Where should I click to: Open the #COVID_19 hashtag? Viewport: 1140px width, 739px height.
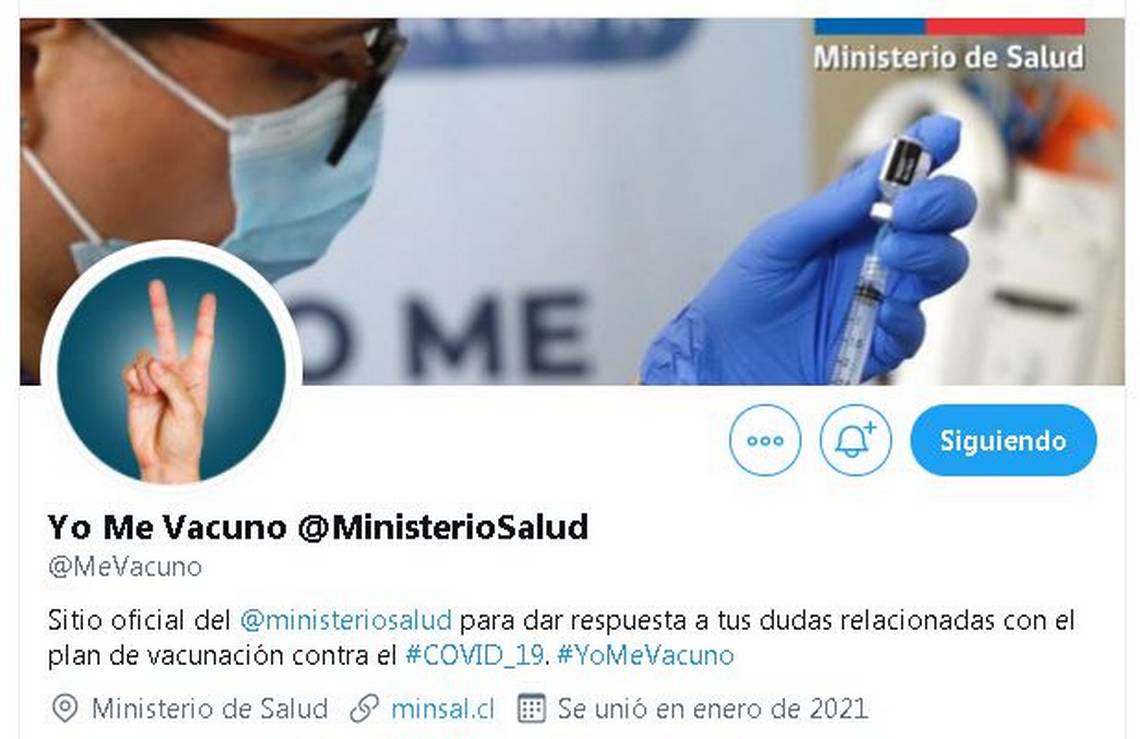pos(475,655)
